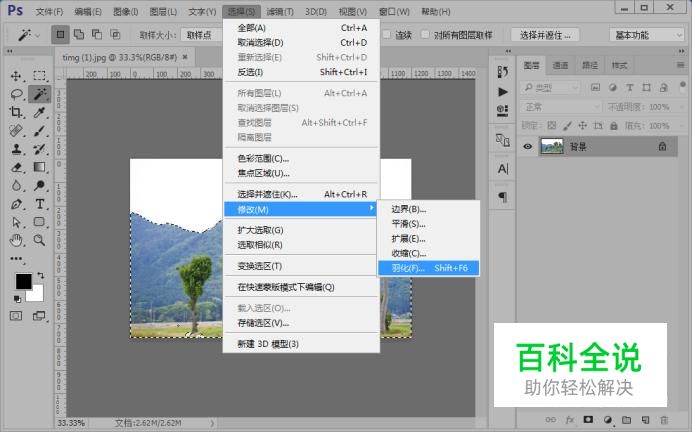The width and height of the screenshot is (692, 432).
Task: Choose 色彩范围(C)... menu item
Action: click(x=302, y=158)
